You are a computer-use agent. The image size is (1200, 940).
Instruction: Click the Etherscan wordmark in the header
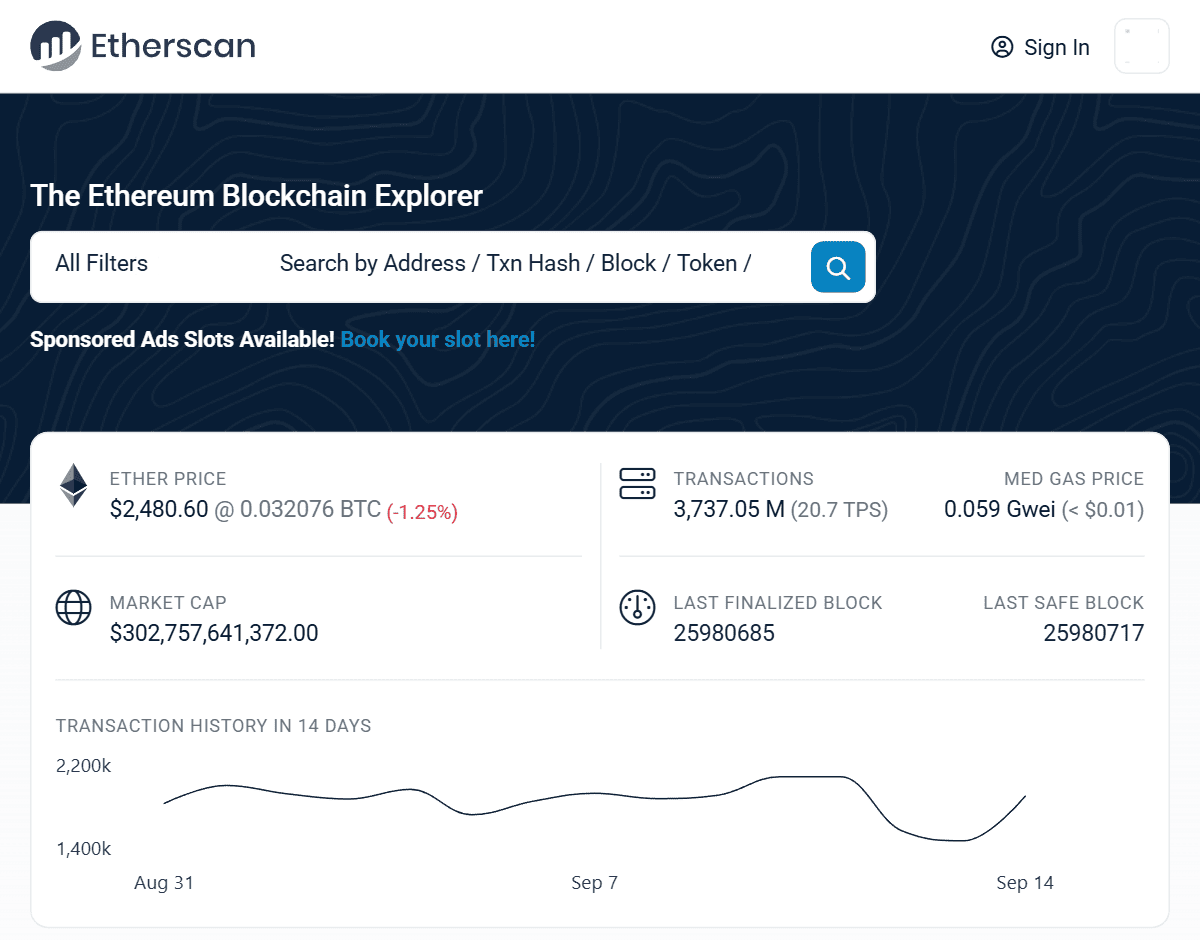point(173,46)
